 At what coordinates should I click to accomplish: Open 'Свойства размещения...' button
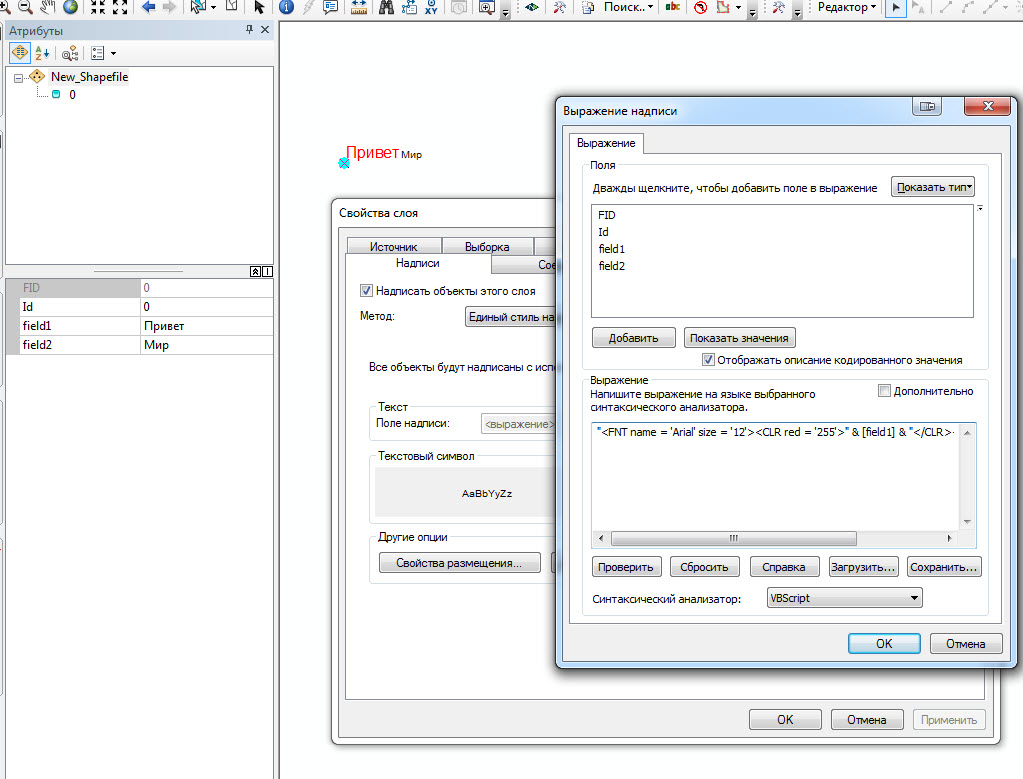(x=459, y=563)
